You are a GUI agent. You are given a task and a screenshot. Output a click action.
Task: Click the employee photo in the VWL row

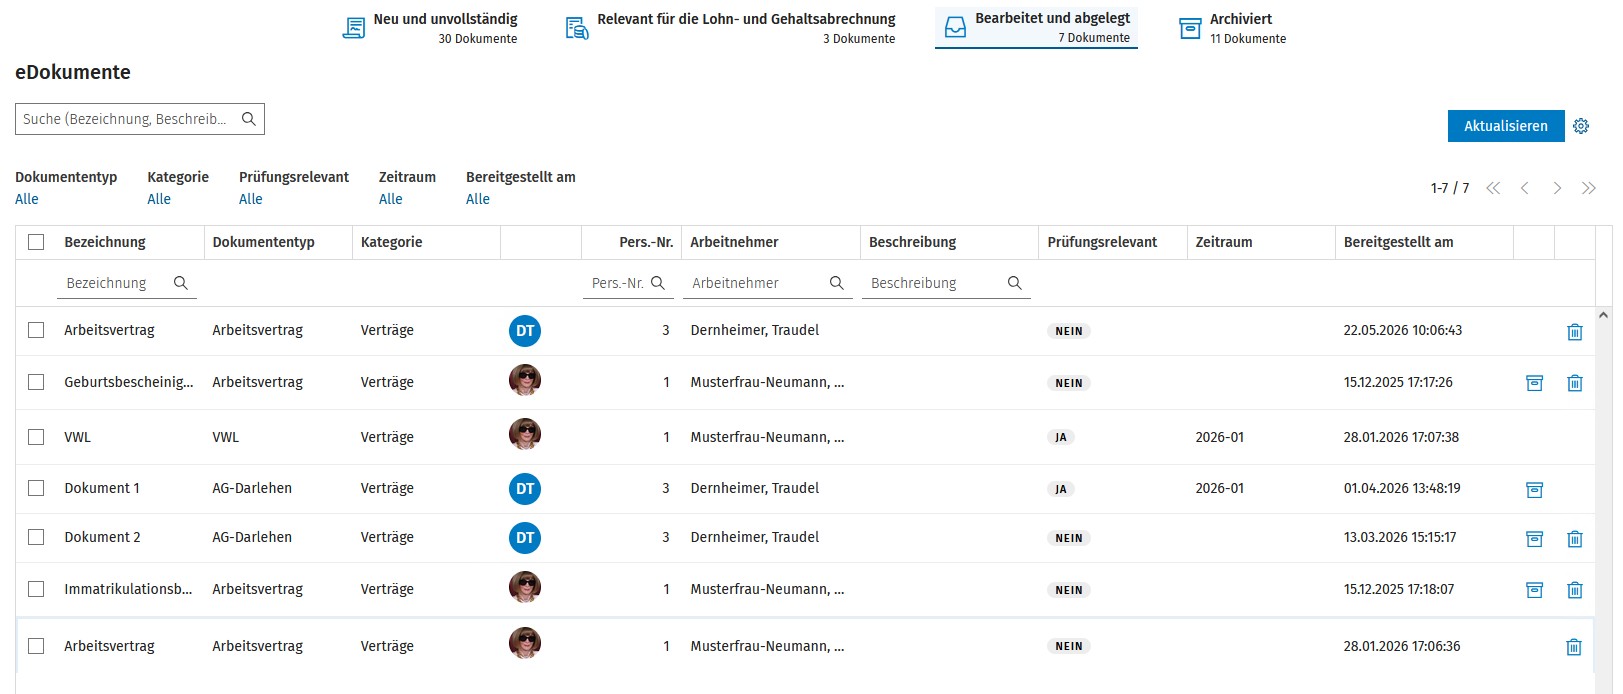tap(525, 434)
